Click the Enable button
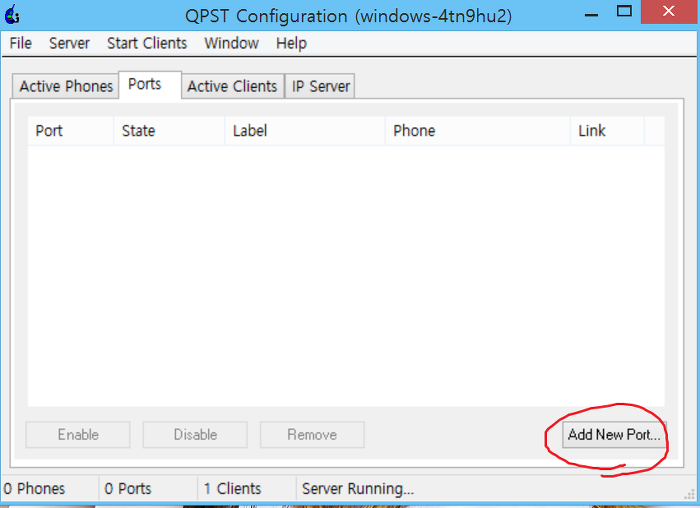The height and width of the screenshot is (508, 700). (x=78, y=435)
